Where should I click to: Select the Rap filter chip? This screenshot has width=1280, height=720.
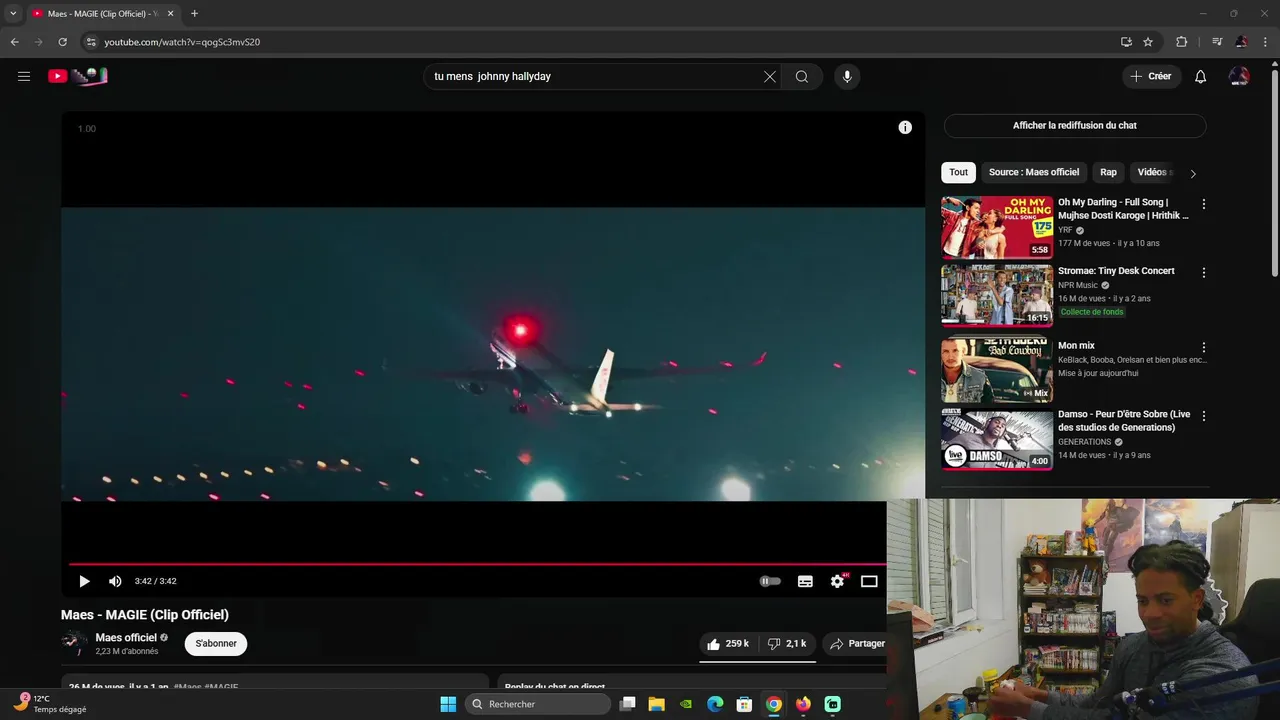point(1108,172)
